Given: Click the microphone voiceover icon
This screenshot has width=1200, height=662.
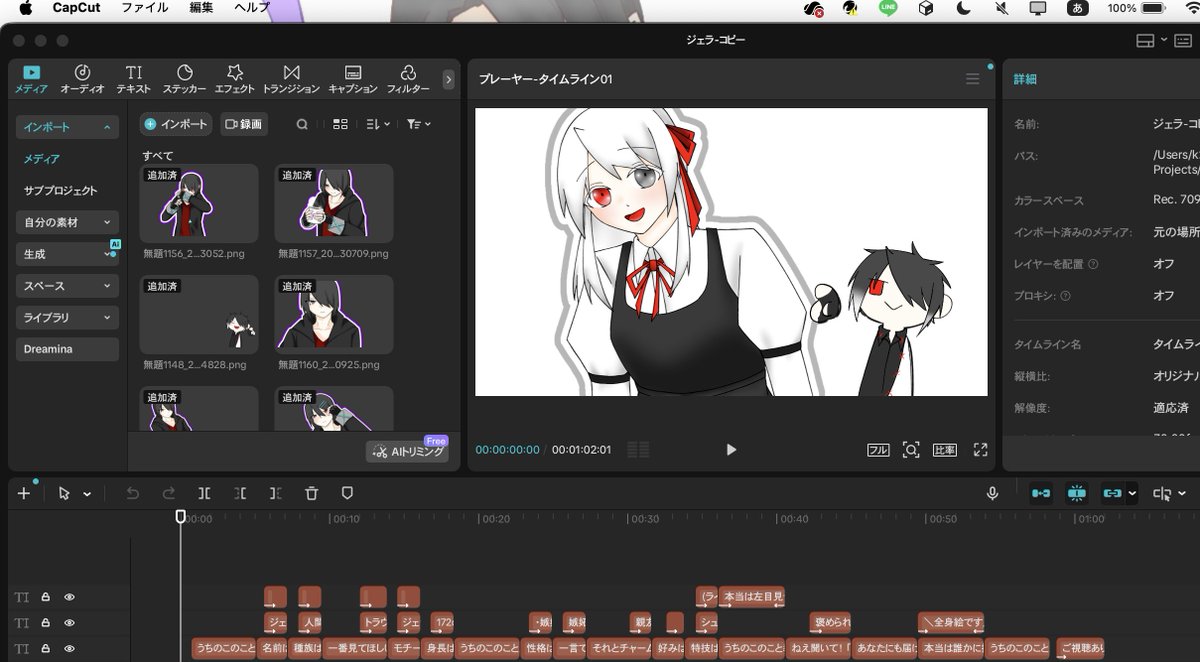Looking at the screenshot, I should click(993, 493).
